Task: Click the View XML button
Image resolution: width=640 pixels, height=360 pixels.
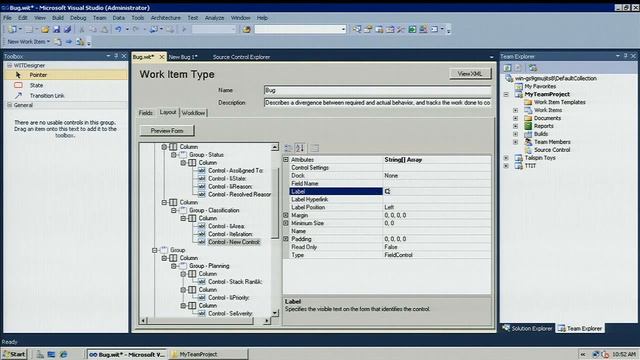Action: coord(470,74)
